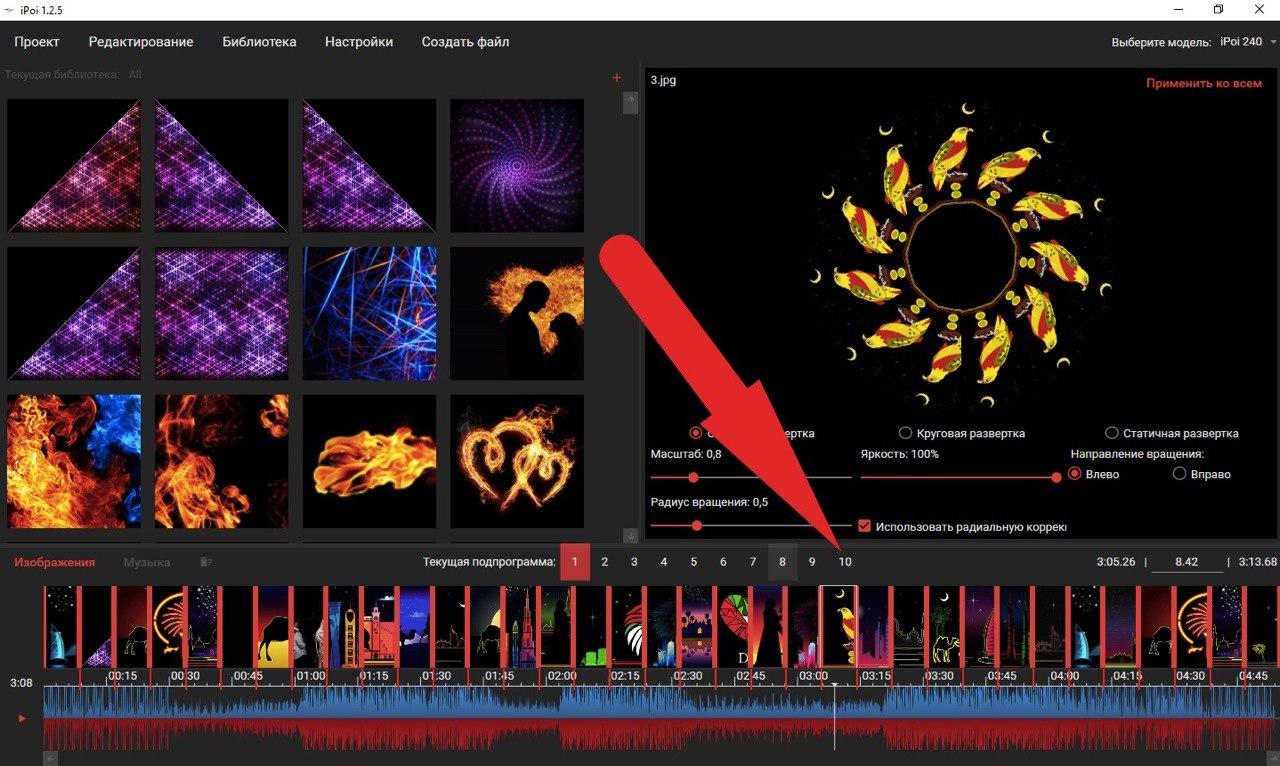The image size is (1280, 766).
Task: Choose Влево rotation direction
Action: (x=1075, y=474)
